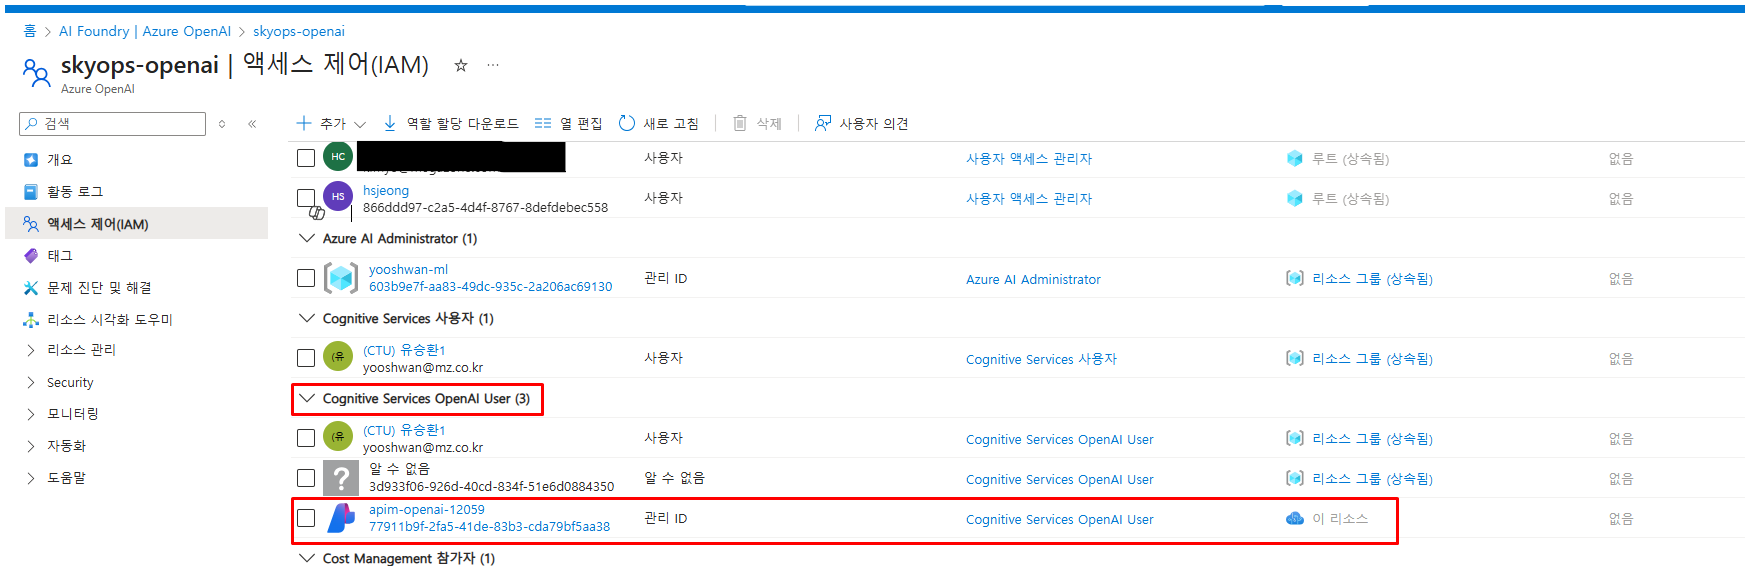
Task: Click the edit columns (열 편집) icon
Action: 543,123
